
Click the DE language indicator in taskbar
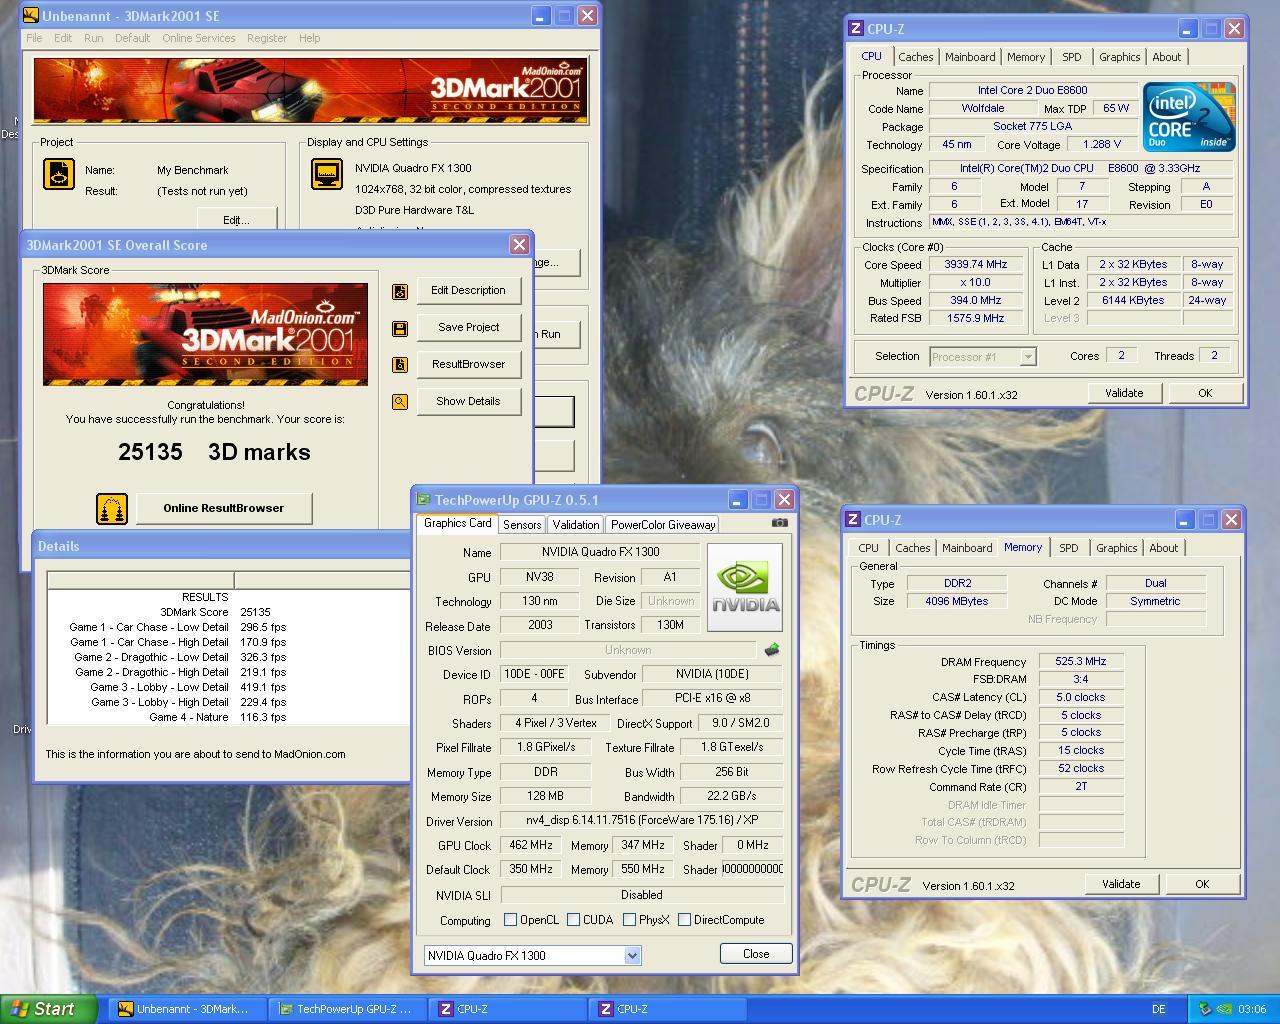pos(1159,1010)
